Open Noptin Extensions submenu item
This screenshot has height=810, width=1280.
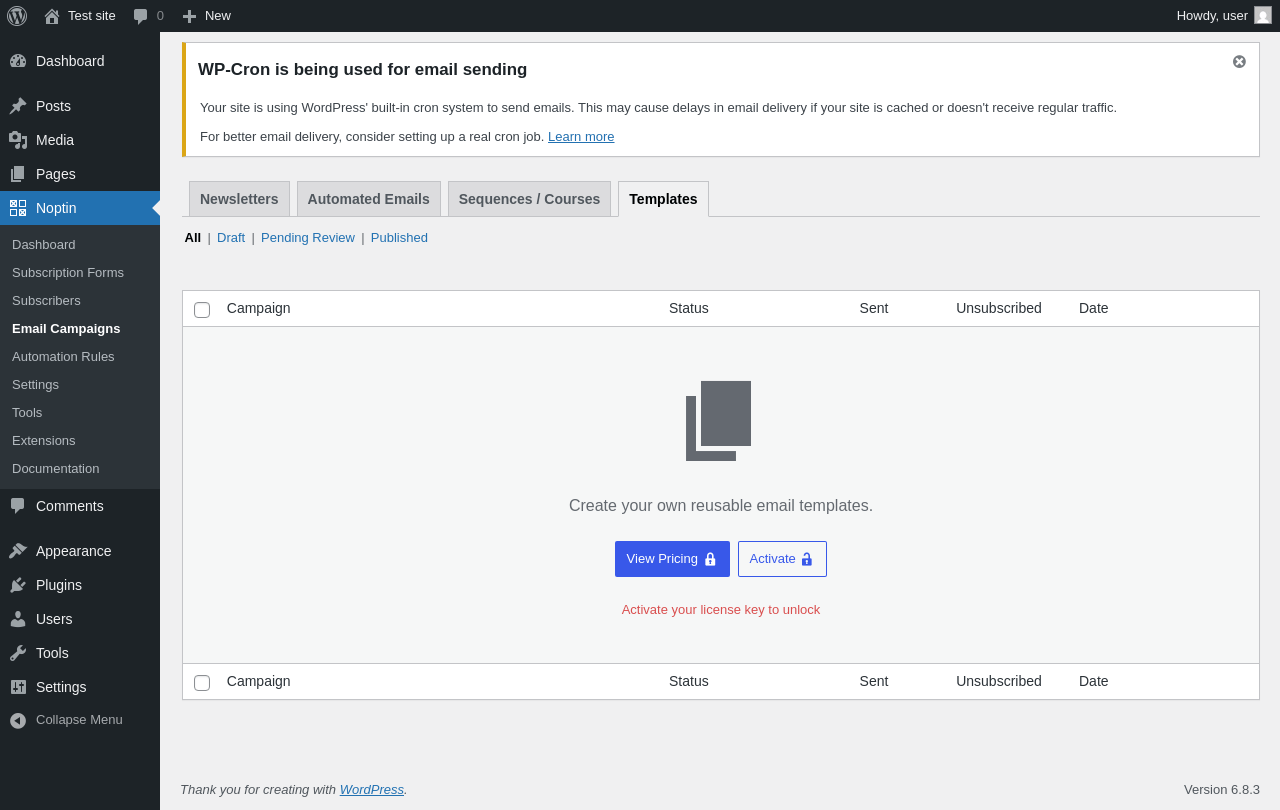44,441
